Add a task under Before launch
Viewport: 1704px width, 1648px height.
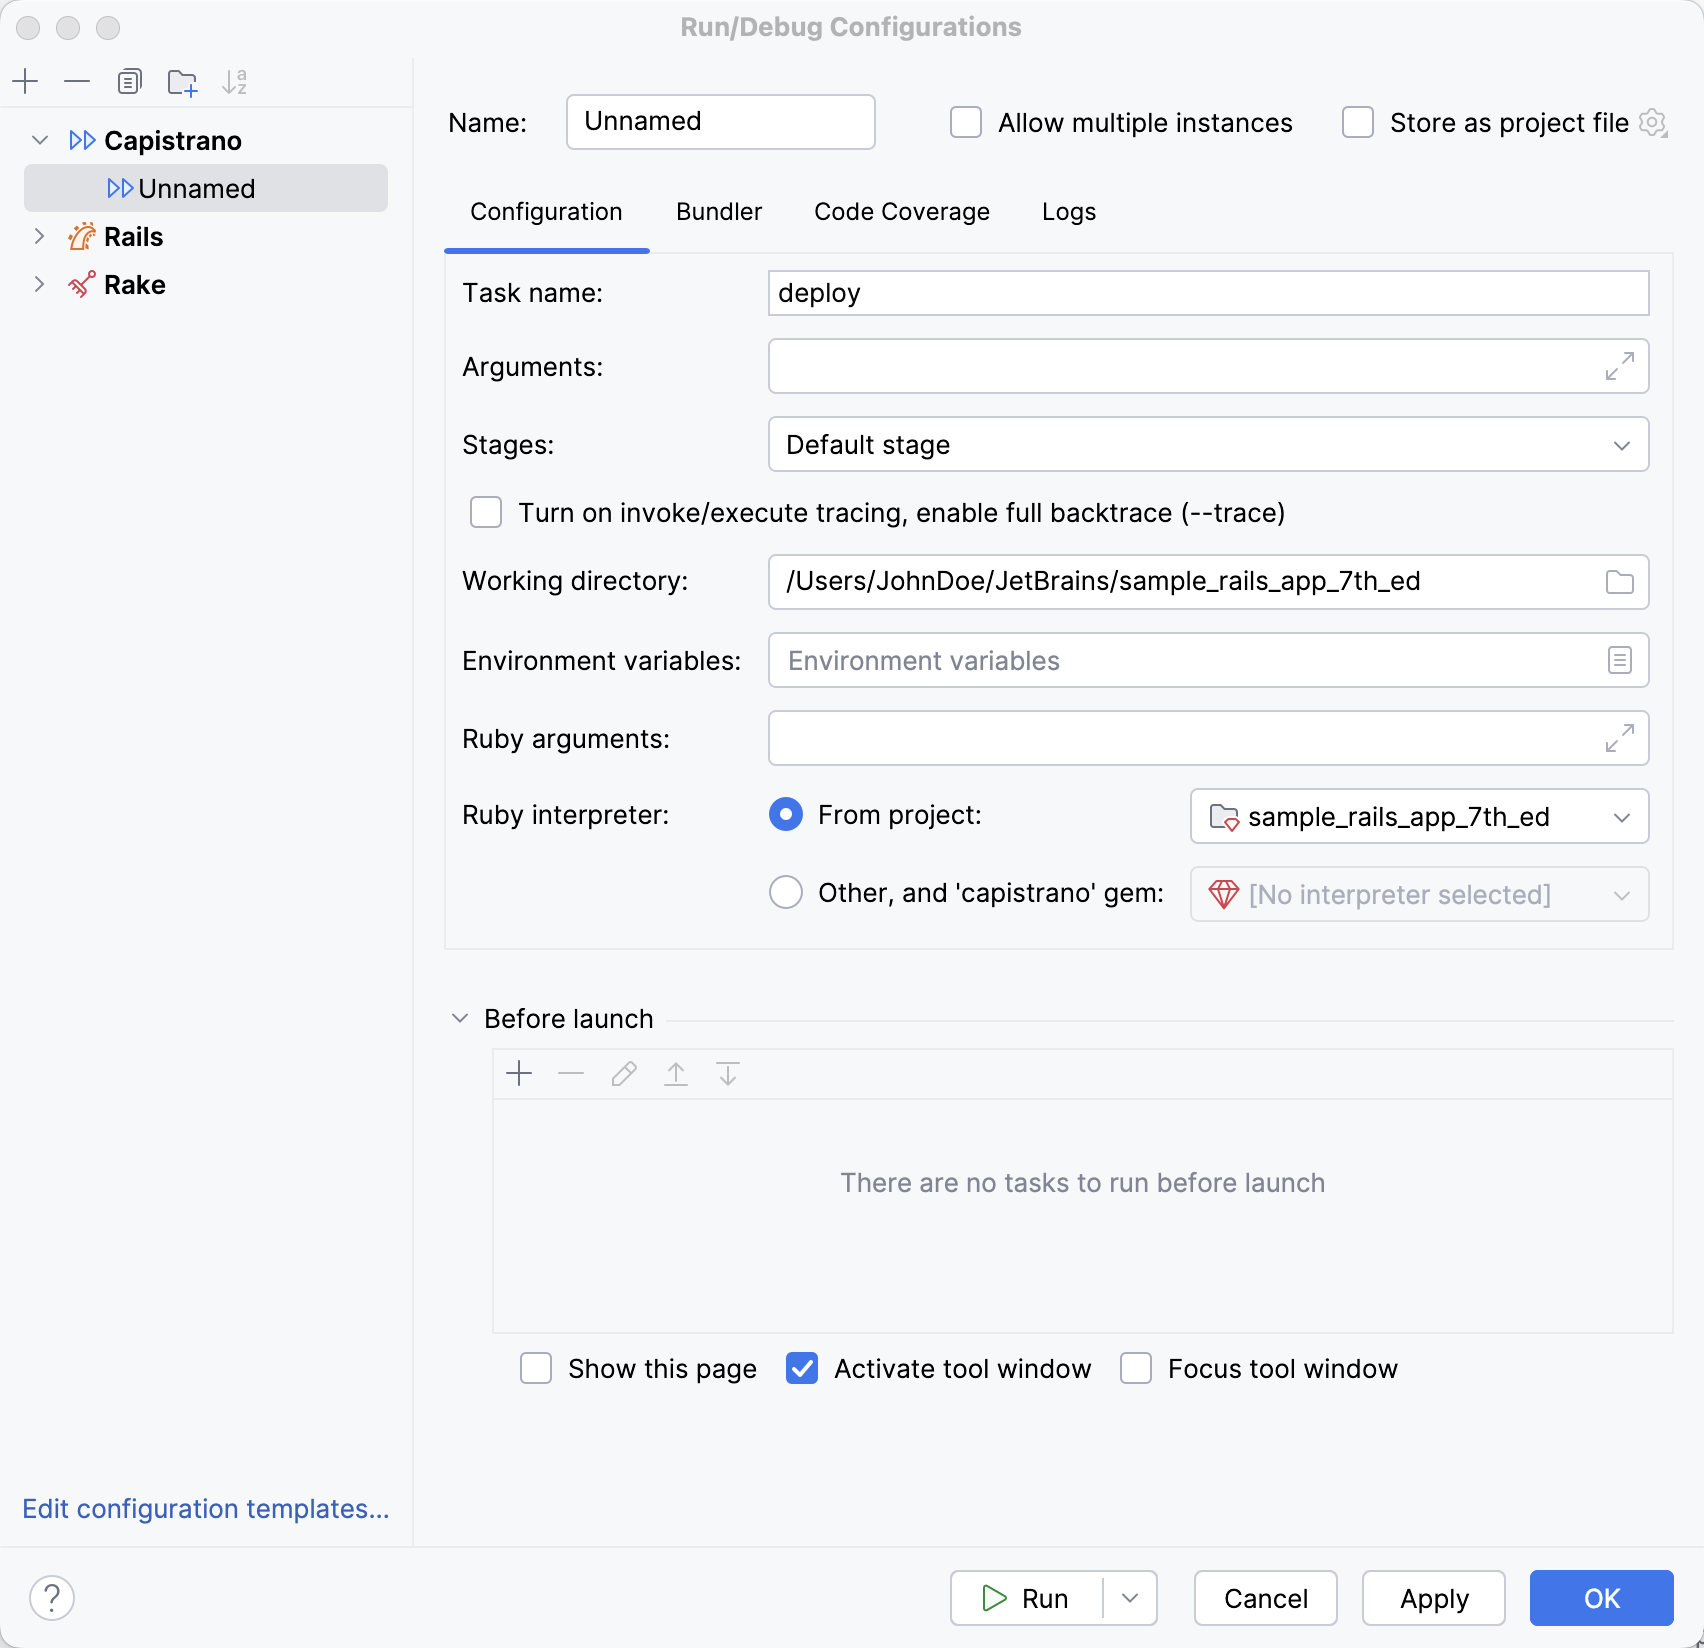click(x=519, y=1073)
